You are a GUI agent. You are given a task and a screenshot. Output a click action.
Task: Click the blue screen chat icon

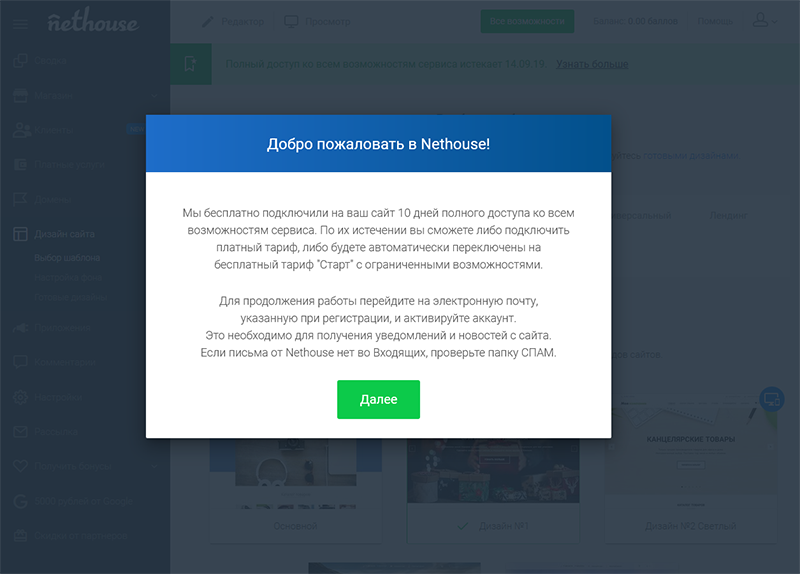pos(771,399)
